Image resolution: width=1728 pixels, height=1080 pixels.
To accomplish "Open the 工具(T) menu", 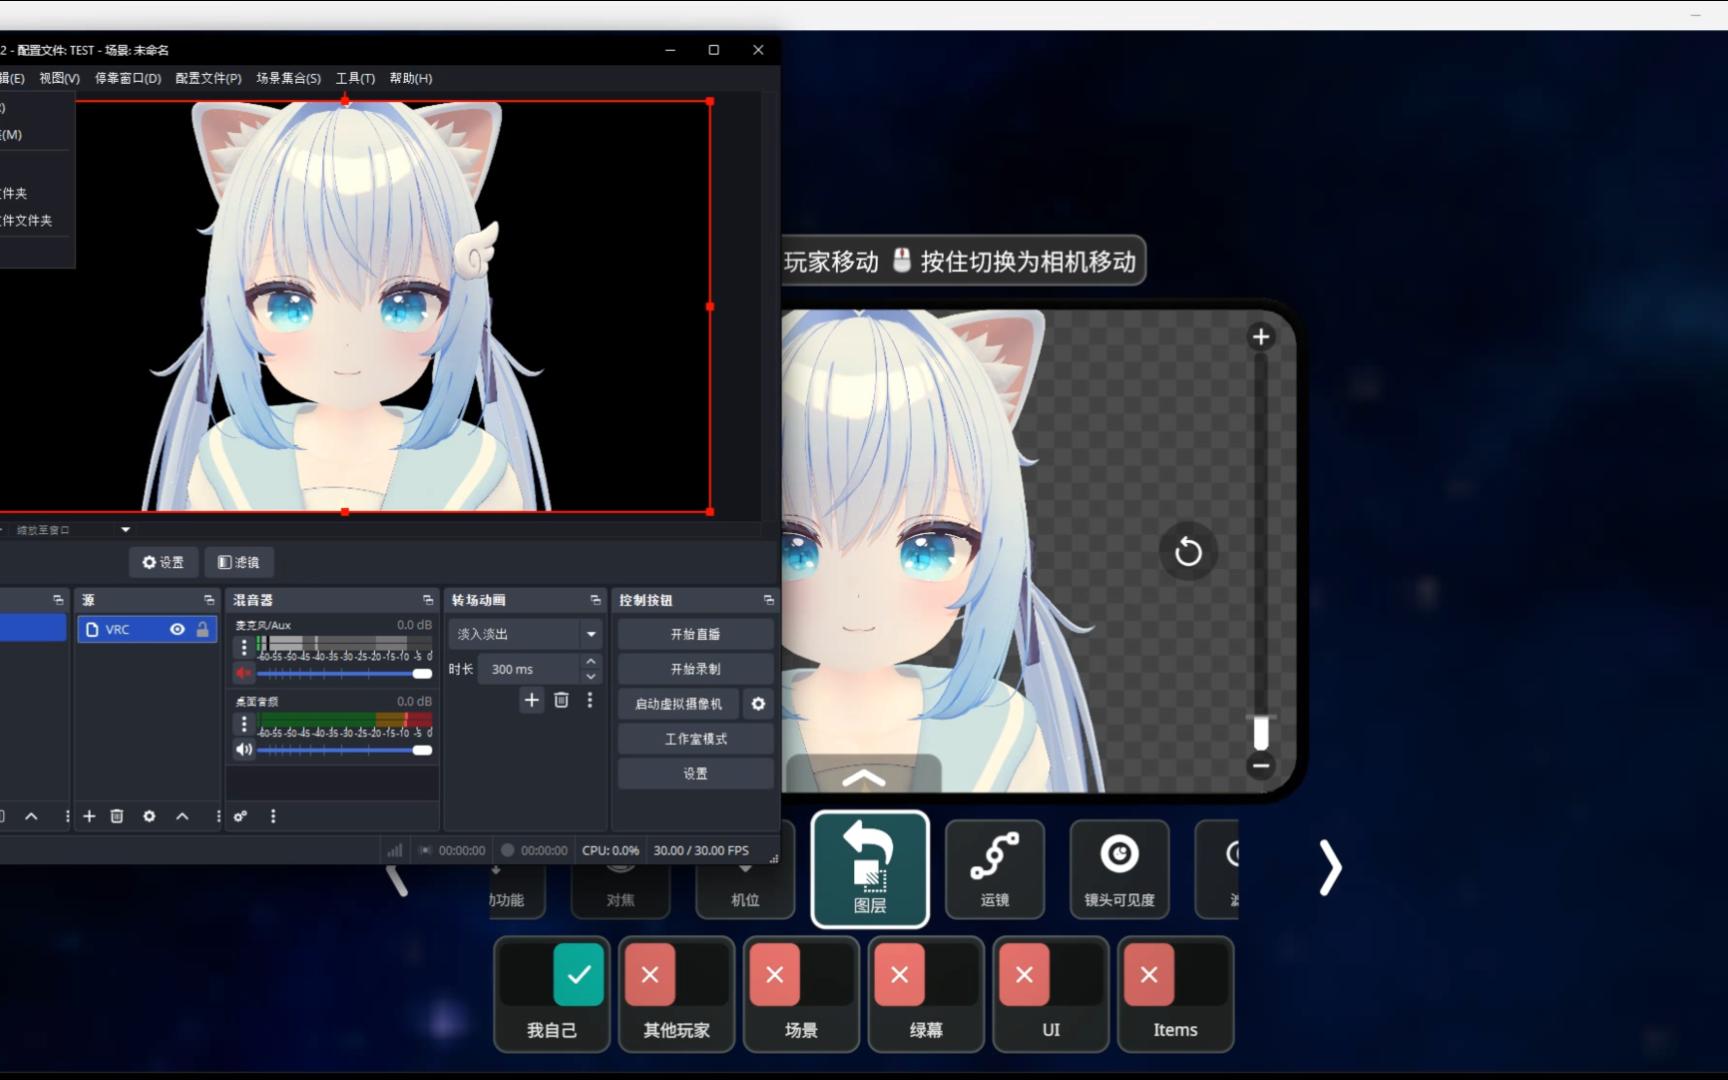I will pyautogui.click(x=355, y=78).
